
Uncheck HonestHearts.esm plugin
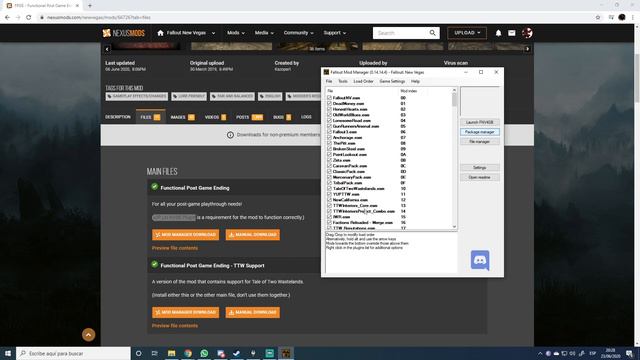point(329,109)
